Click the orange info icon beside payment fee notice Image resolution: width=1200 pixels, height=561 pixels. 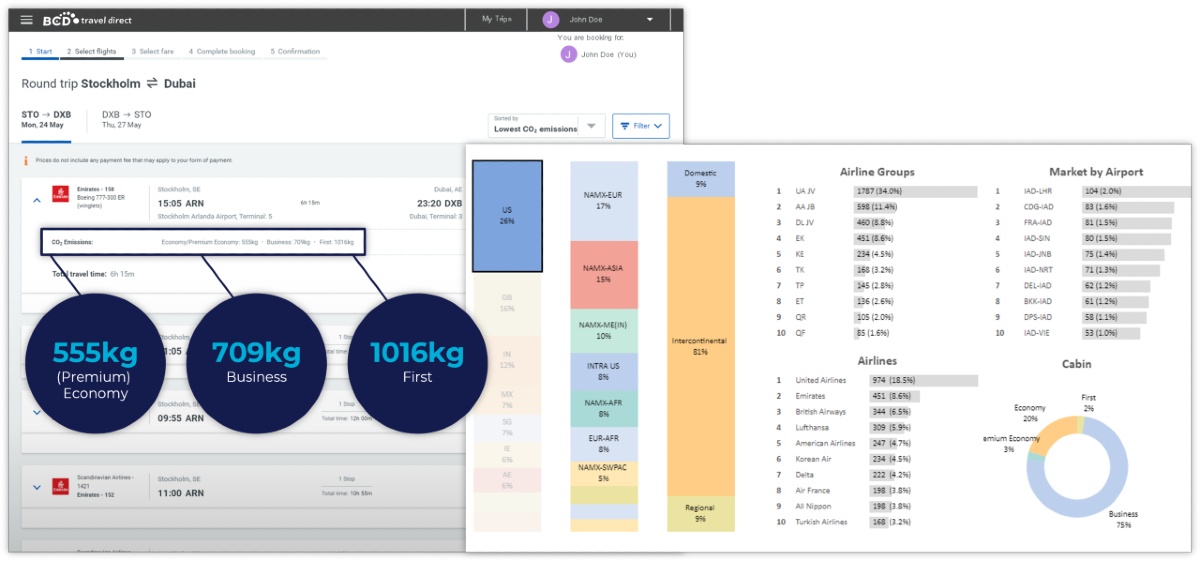[x=26, y=160]
